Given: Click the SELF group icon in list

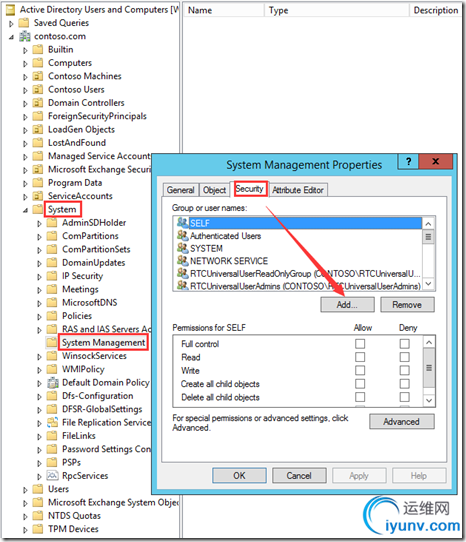Looking at the screenshot, I should [183, 223].
